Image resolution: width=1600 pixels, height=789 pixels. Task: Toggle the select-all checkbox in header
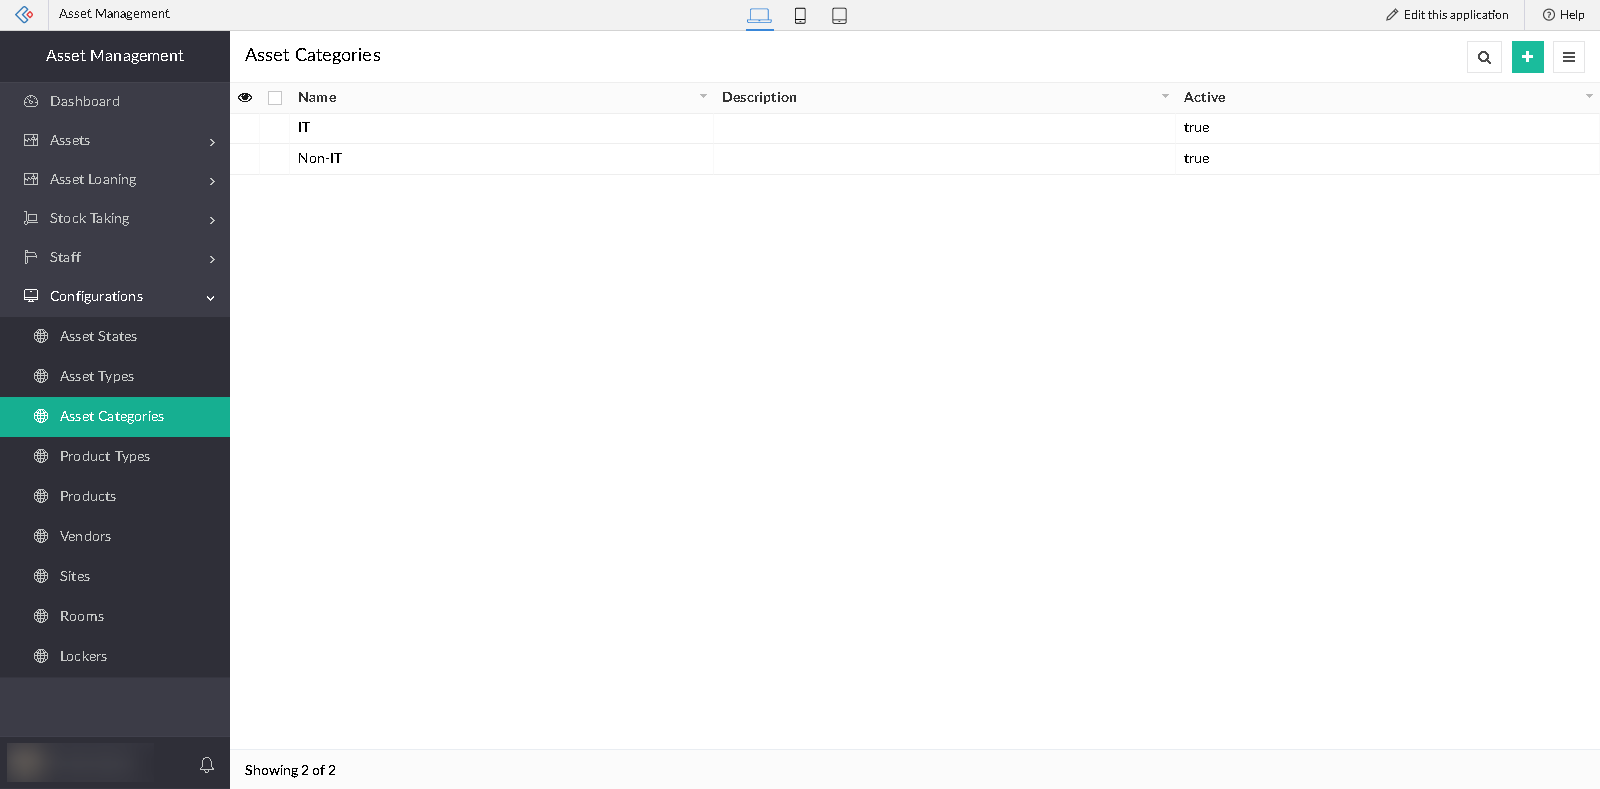click(275, 98)
